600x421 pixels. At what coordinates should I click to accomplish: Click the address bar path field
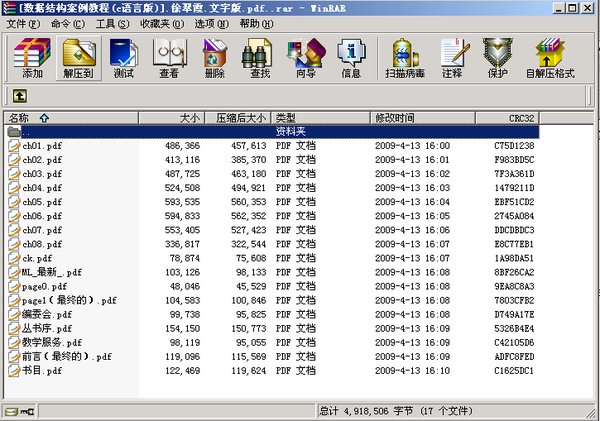point(306,96)
